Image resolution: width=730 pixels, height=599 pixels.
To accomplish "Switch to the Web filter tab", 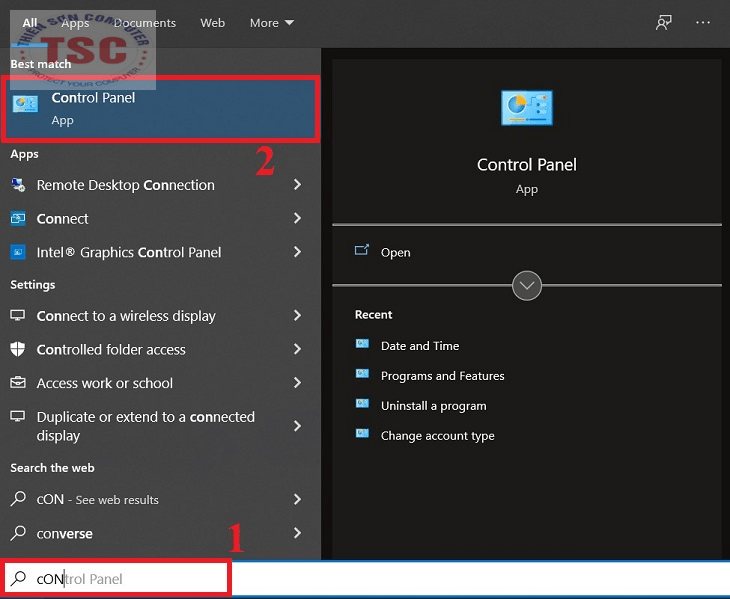I will coord(212,23).
